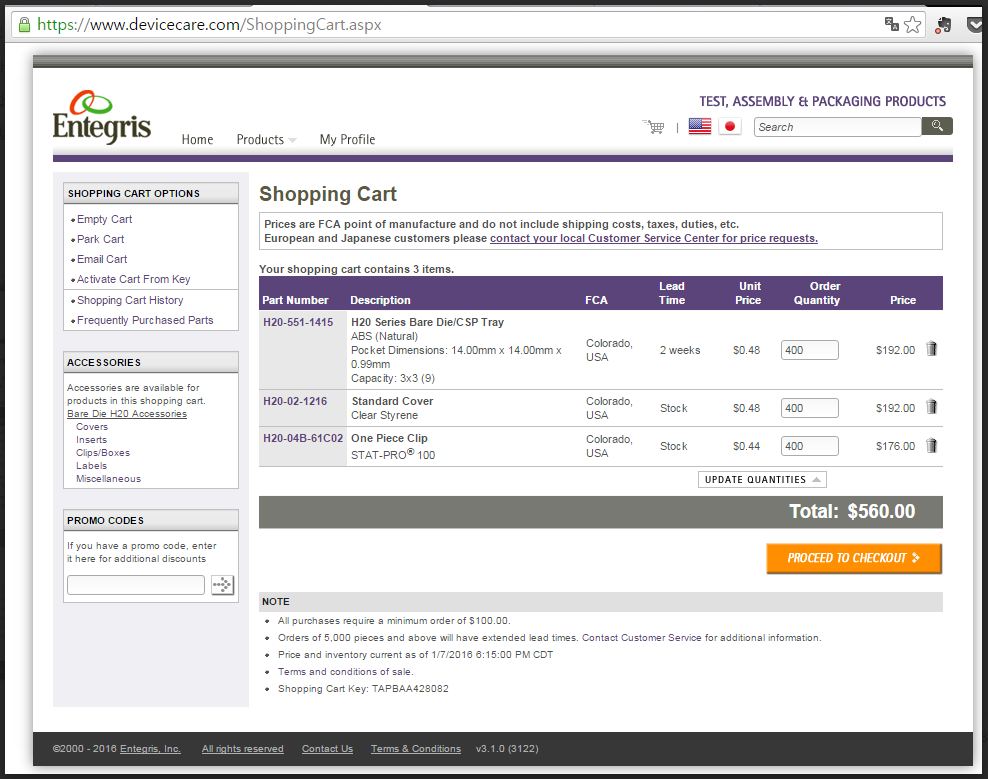Open My Profile menu
The image size is (988, 779).
(347, 139)
